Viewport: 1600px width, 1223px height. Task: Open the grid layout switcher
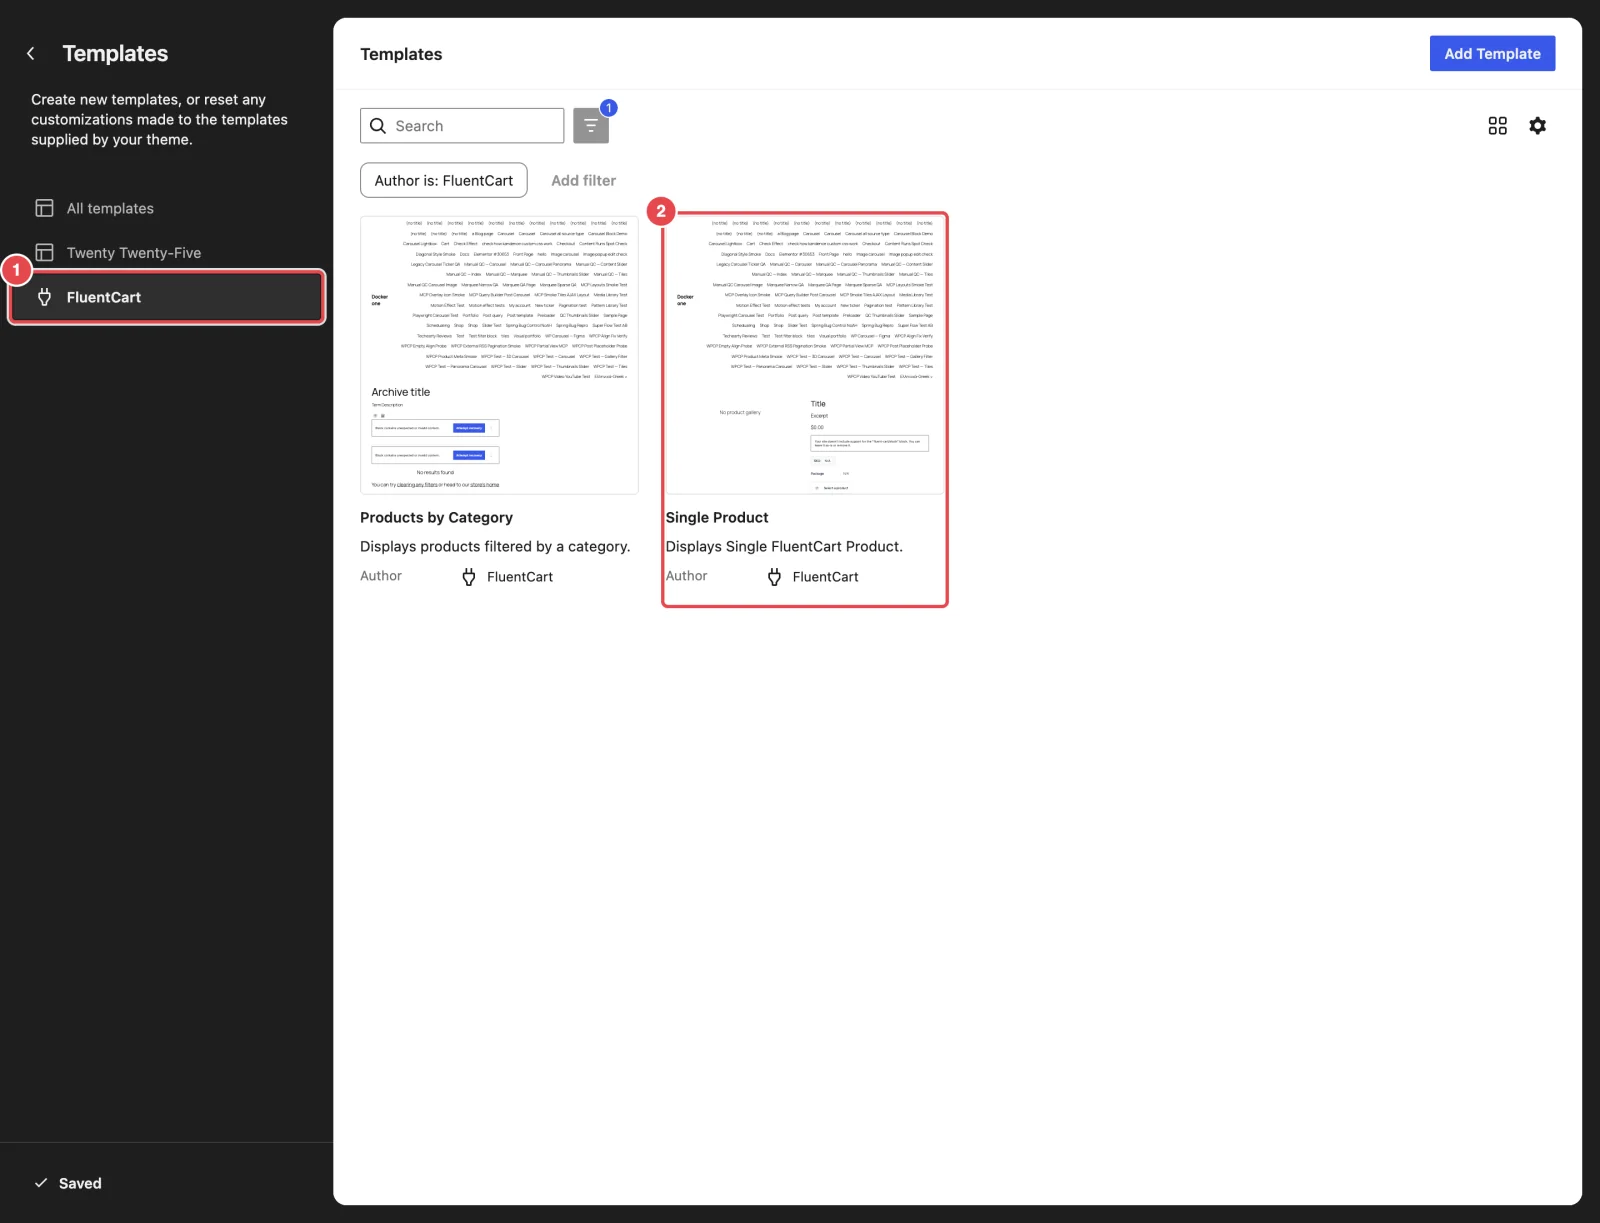click(1497, 126)
